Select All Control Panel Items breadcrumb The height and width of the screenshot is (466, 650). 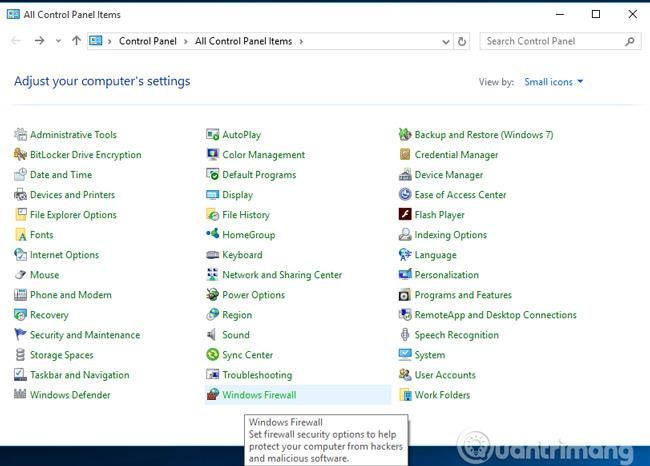coord(243,41)
